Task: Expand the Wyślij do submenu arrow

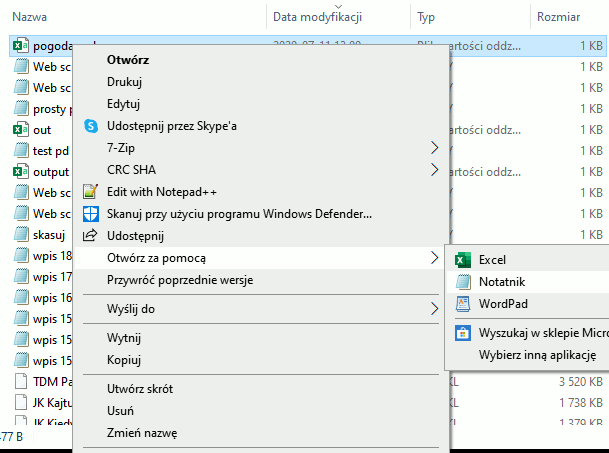Action: 435,309
